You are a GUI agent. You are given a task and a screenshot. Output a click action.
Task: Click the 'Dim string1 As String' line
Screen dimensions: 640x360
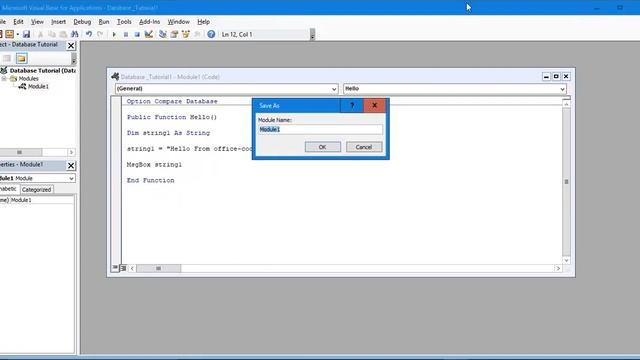[x=168, y=133]
